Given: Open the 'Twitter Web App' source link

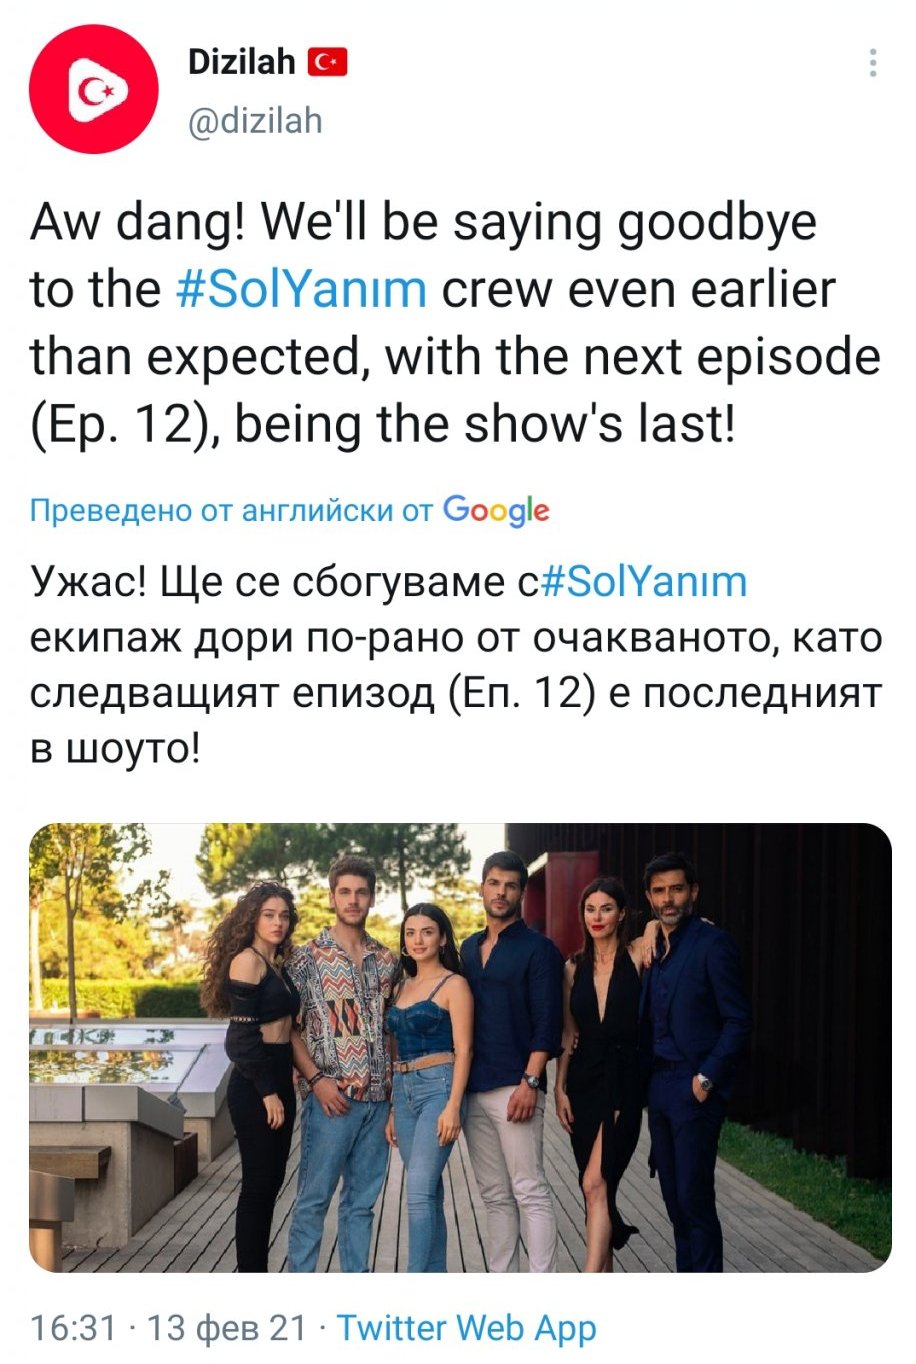Looking at the screenshot, I should click(467, 1328).
